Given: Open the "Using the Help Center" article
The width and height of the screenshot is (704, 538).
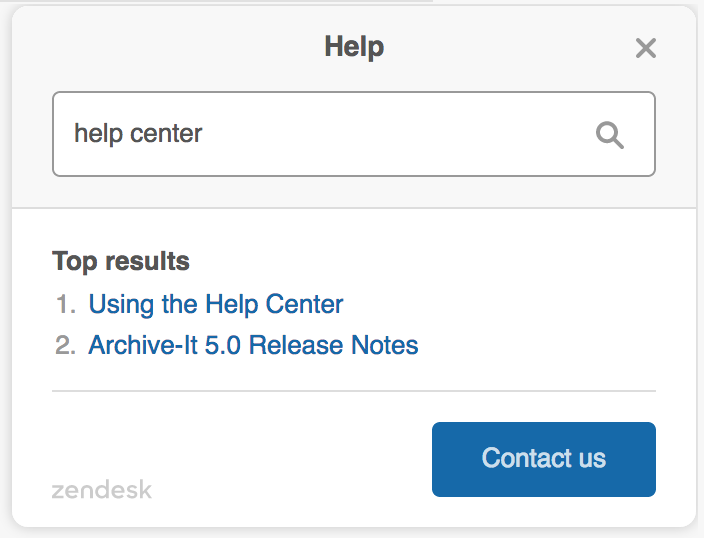Looking at the screenshot, I should (216, 304).
